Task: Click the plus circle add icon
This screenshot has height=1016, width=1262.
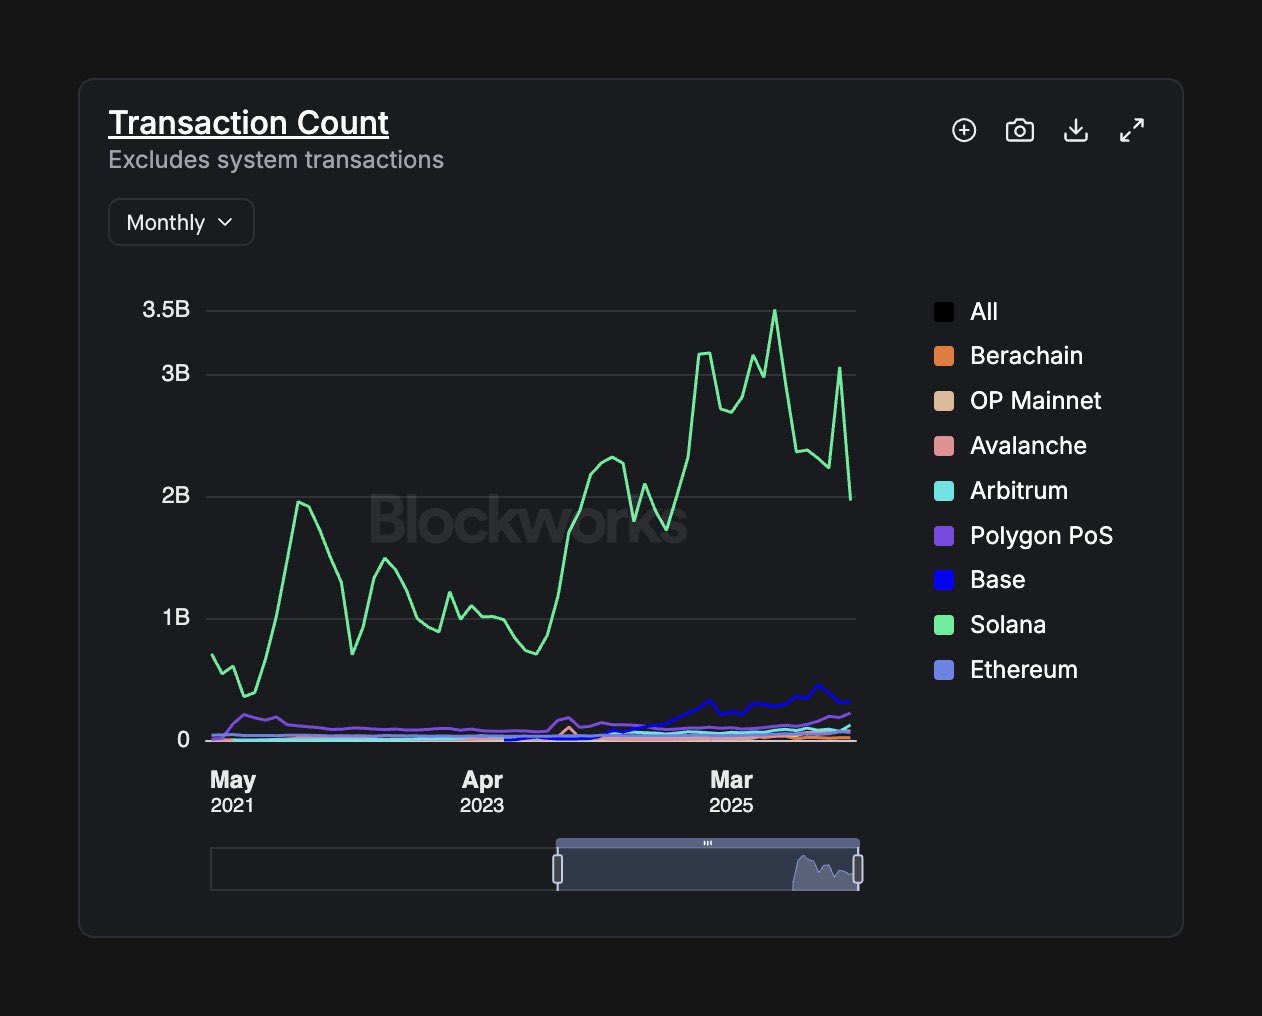Action: [x=964, y=130]
